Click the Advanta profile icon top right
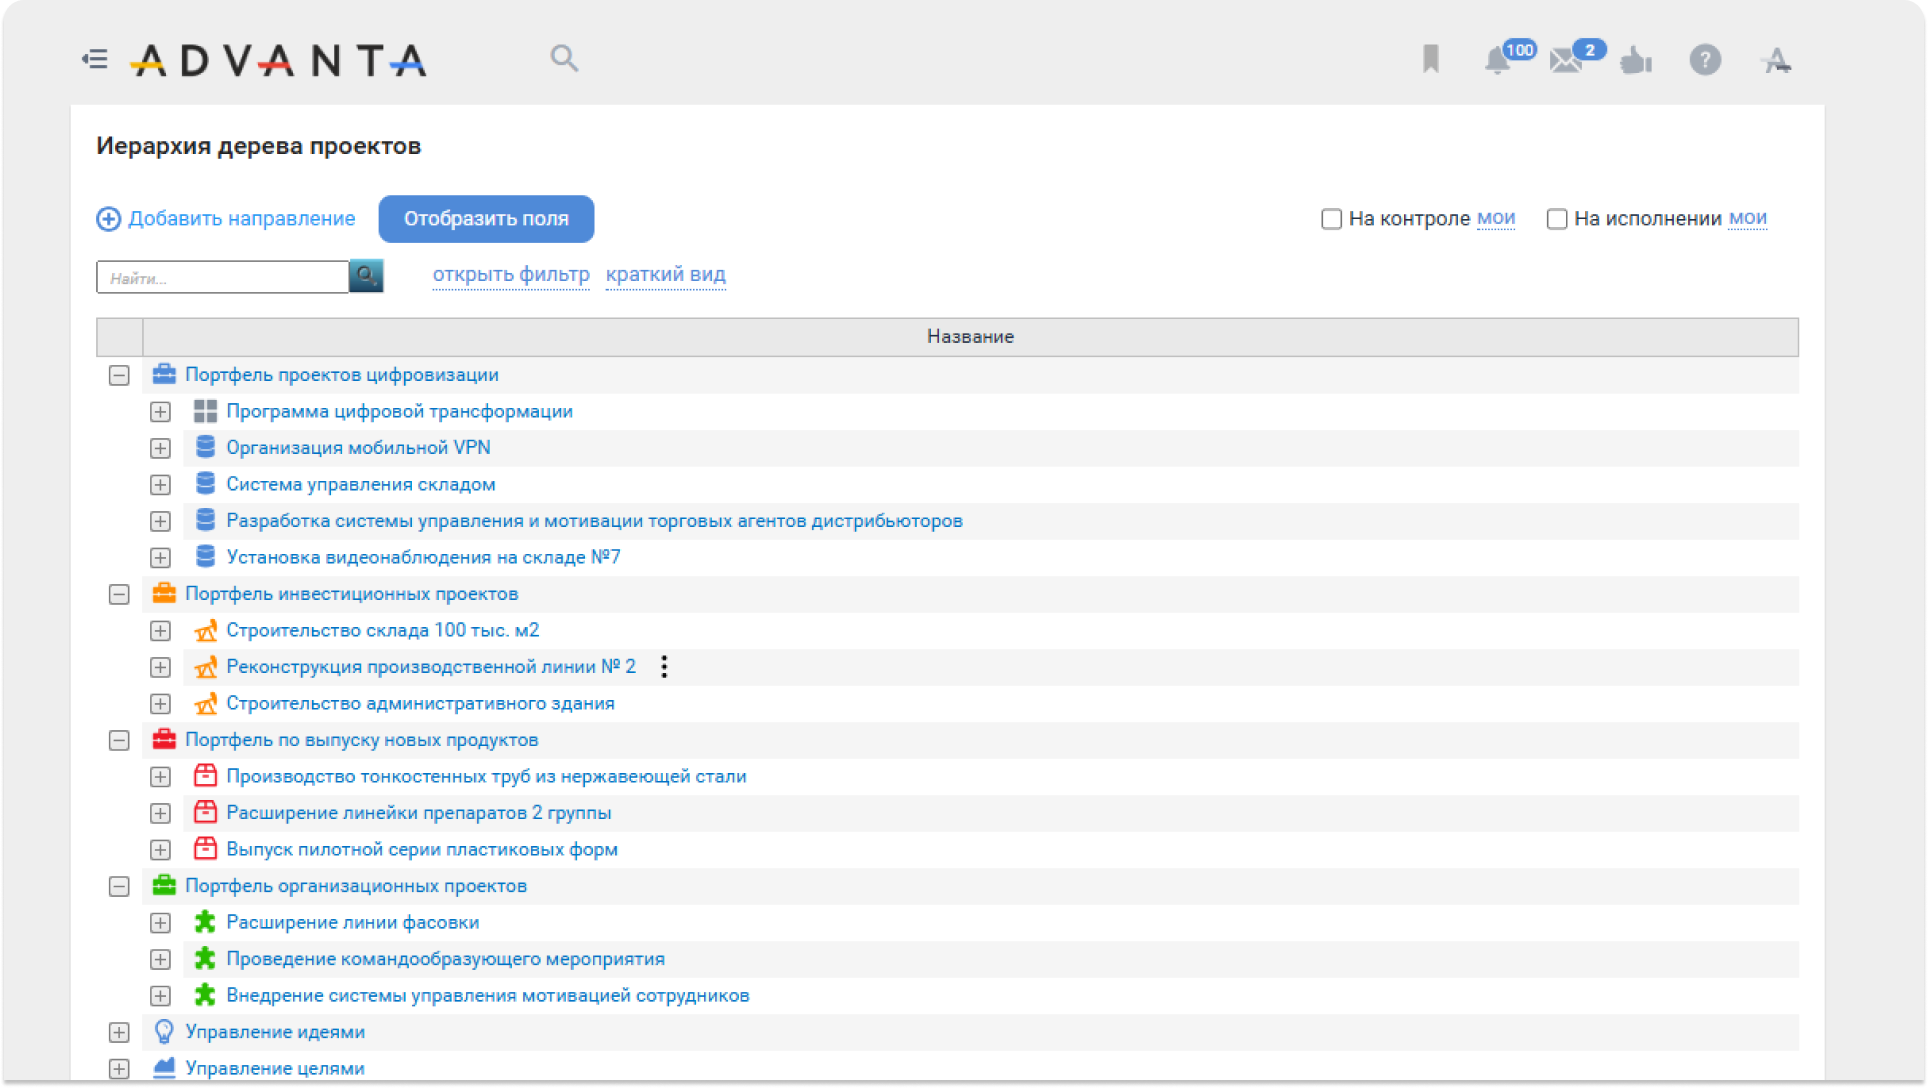The height and width of the screenshot is (1088, 1928). [1776, 61]
